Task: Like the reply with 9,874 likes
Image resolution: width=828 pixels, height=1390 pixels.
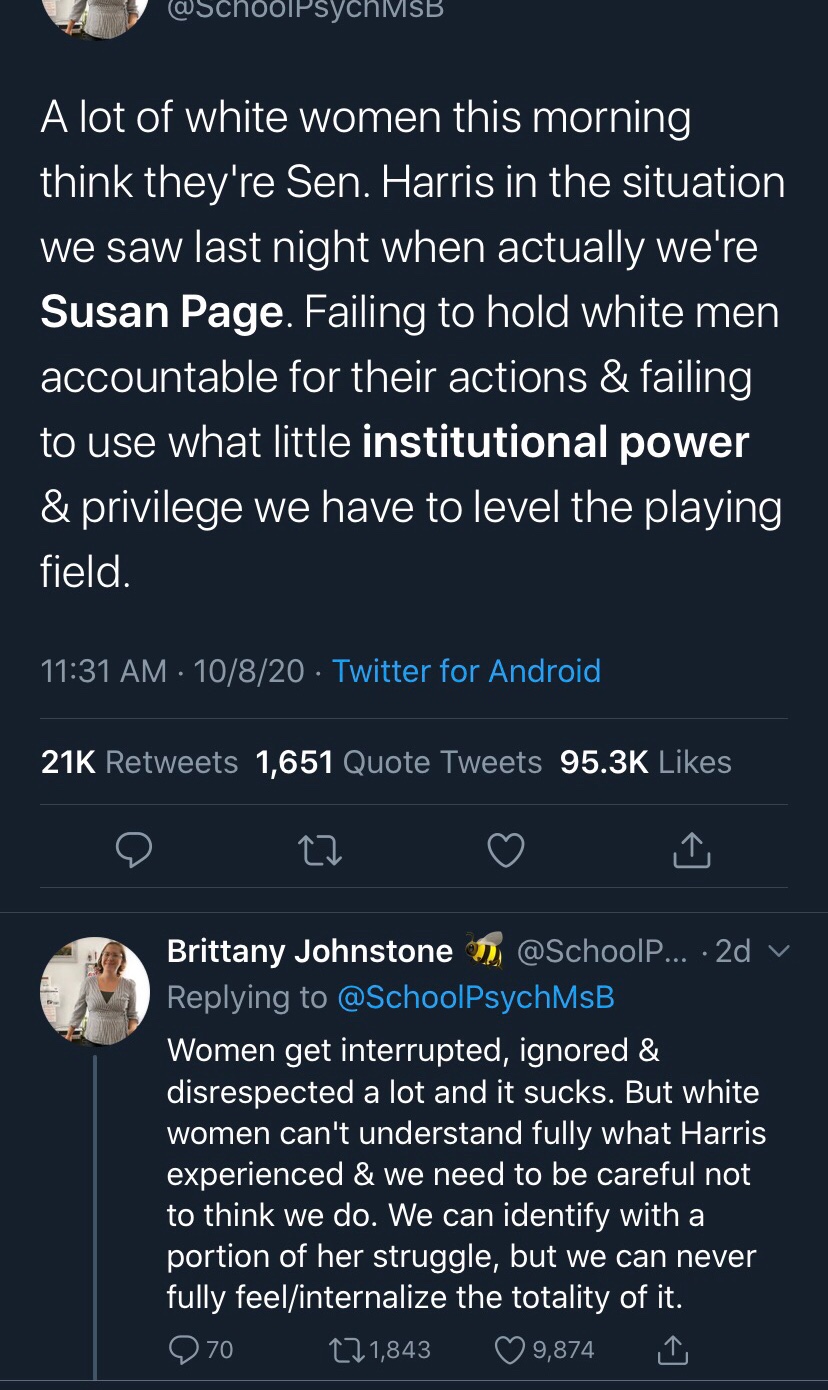Action: point(511,1350)
